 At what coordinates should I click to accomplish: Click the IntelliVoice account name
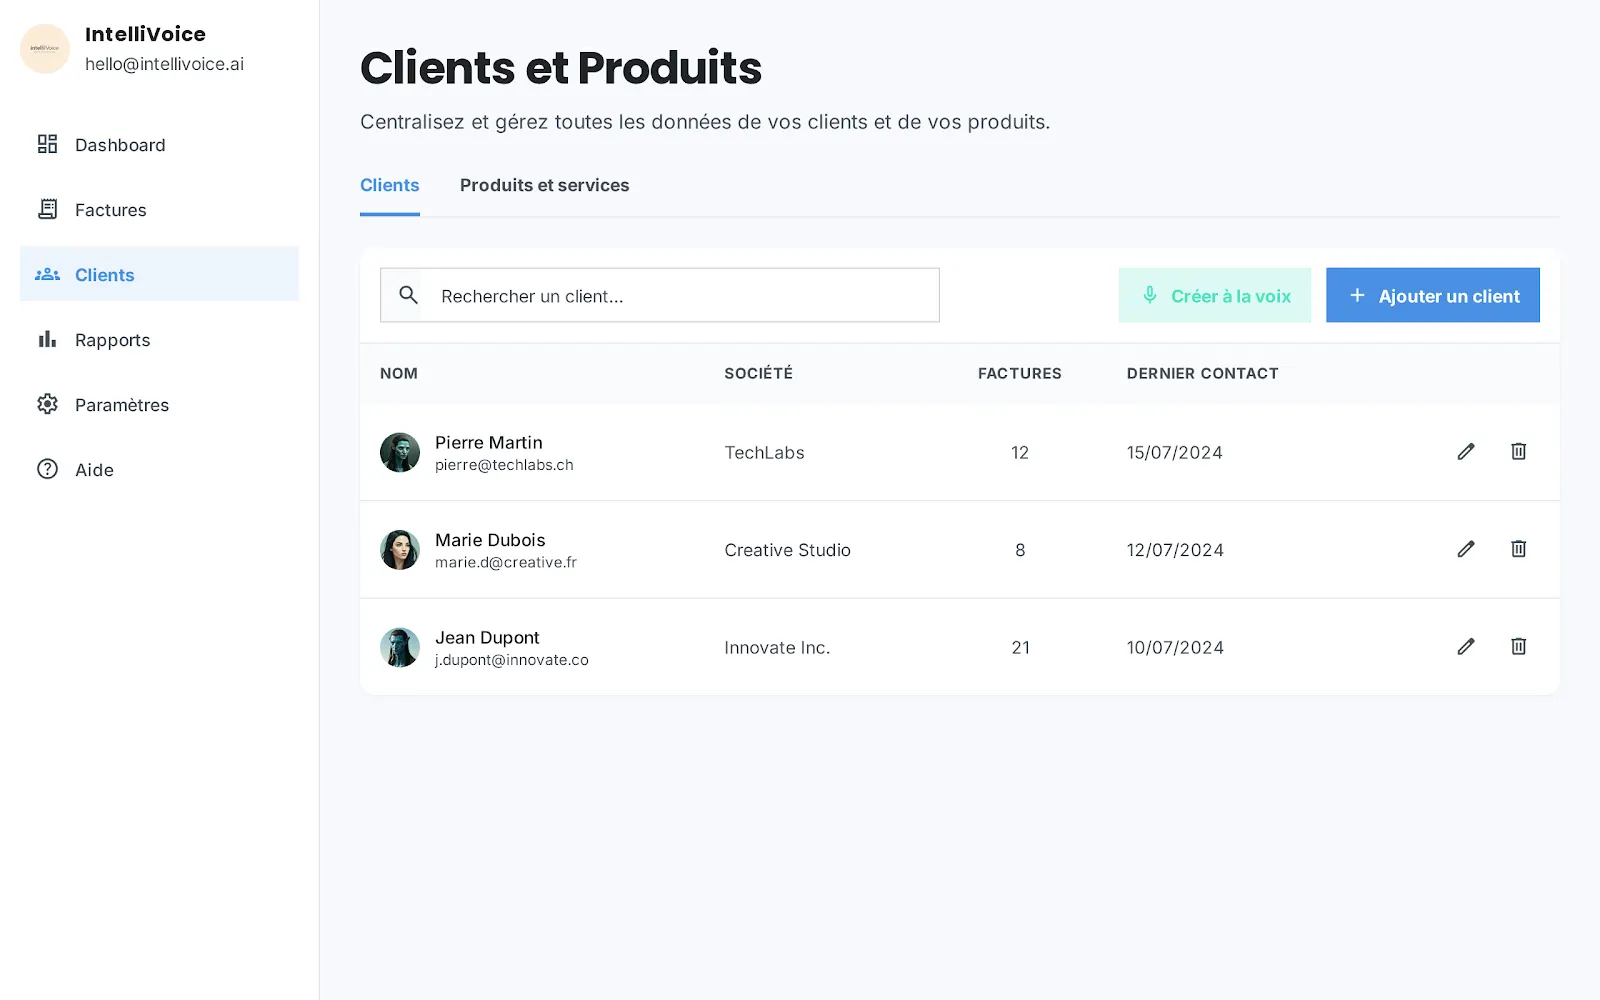[x=145, y=34]
